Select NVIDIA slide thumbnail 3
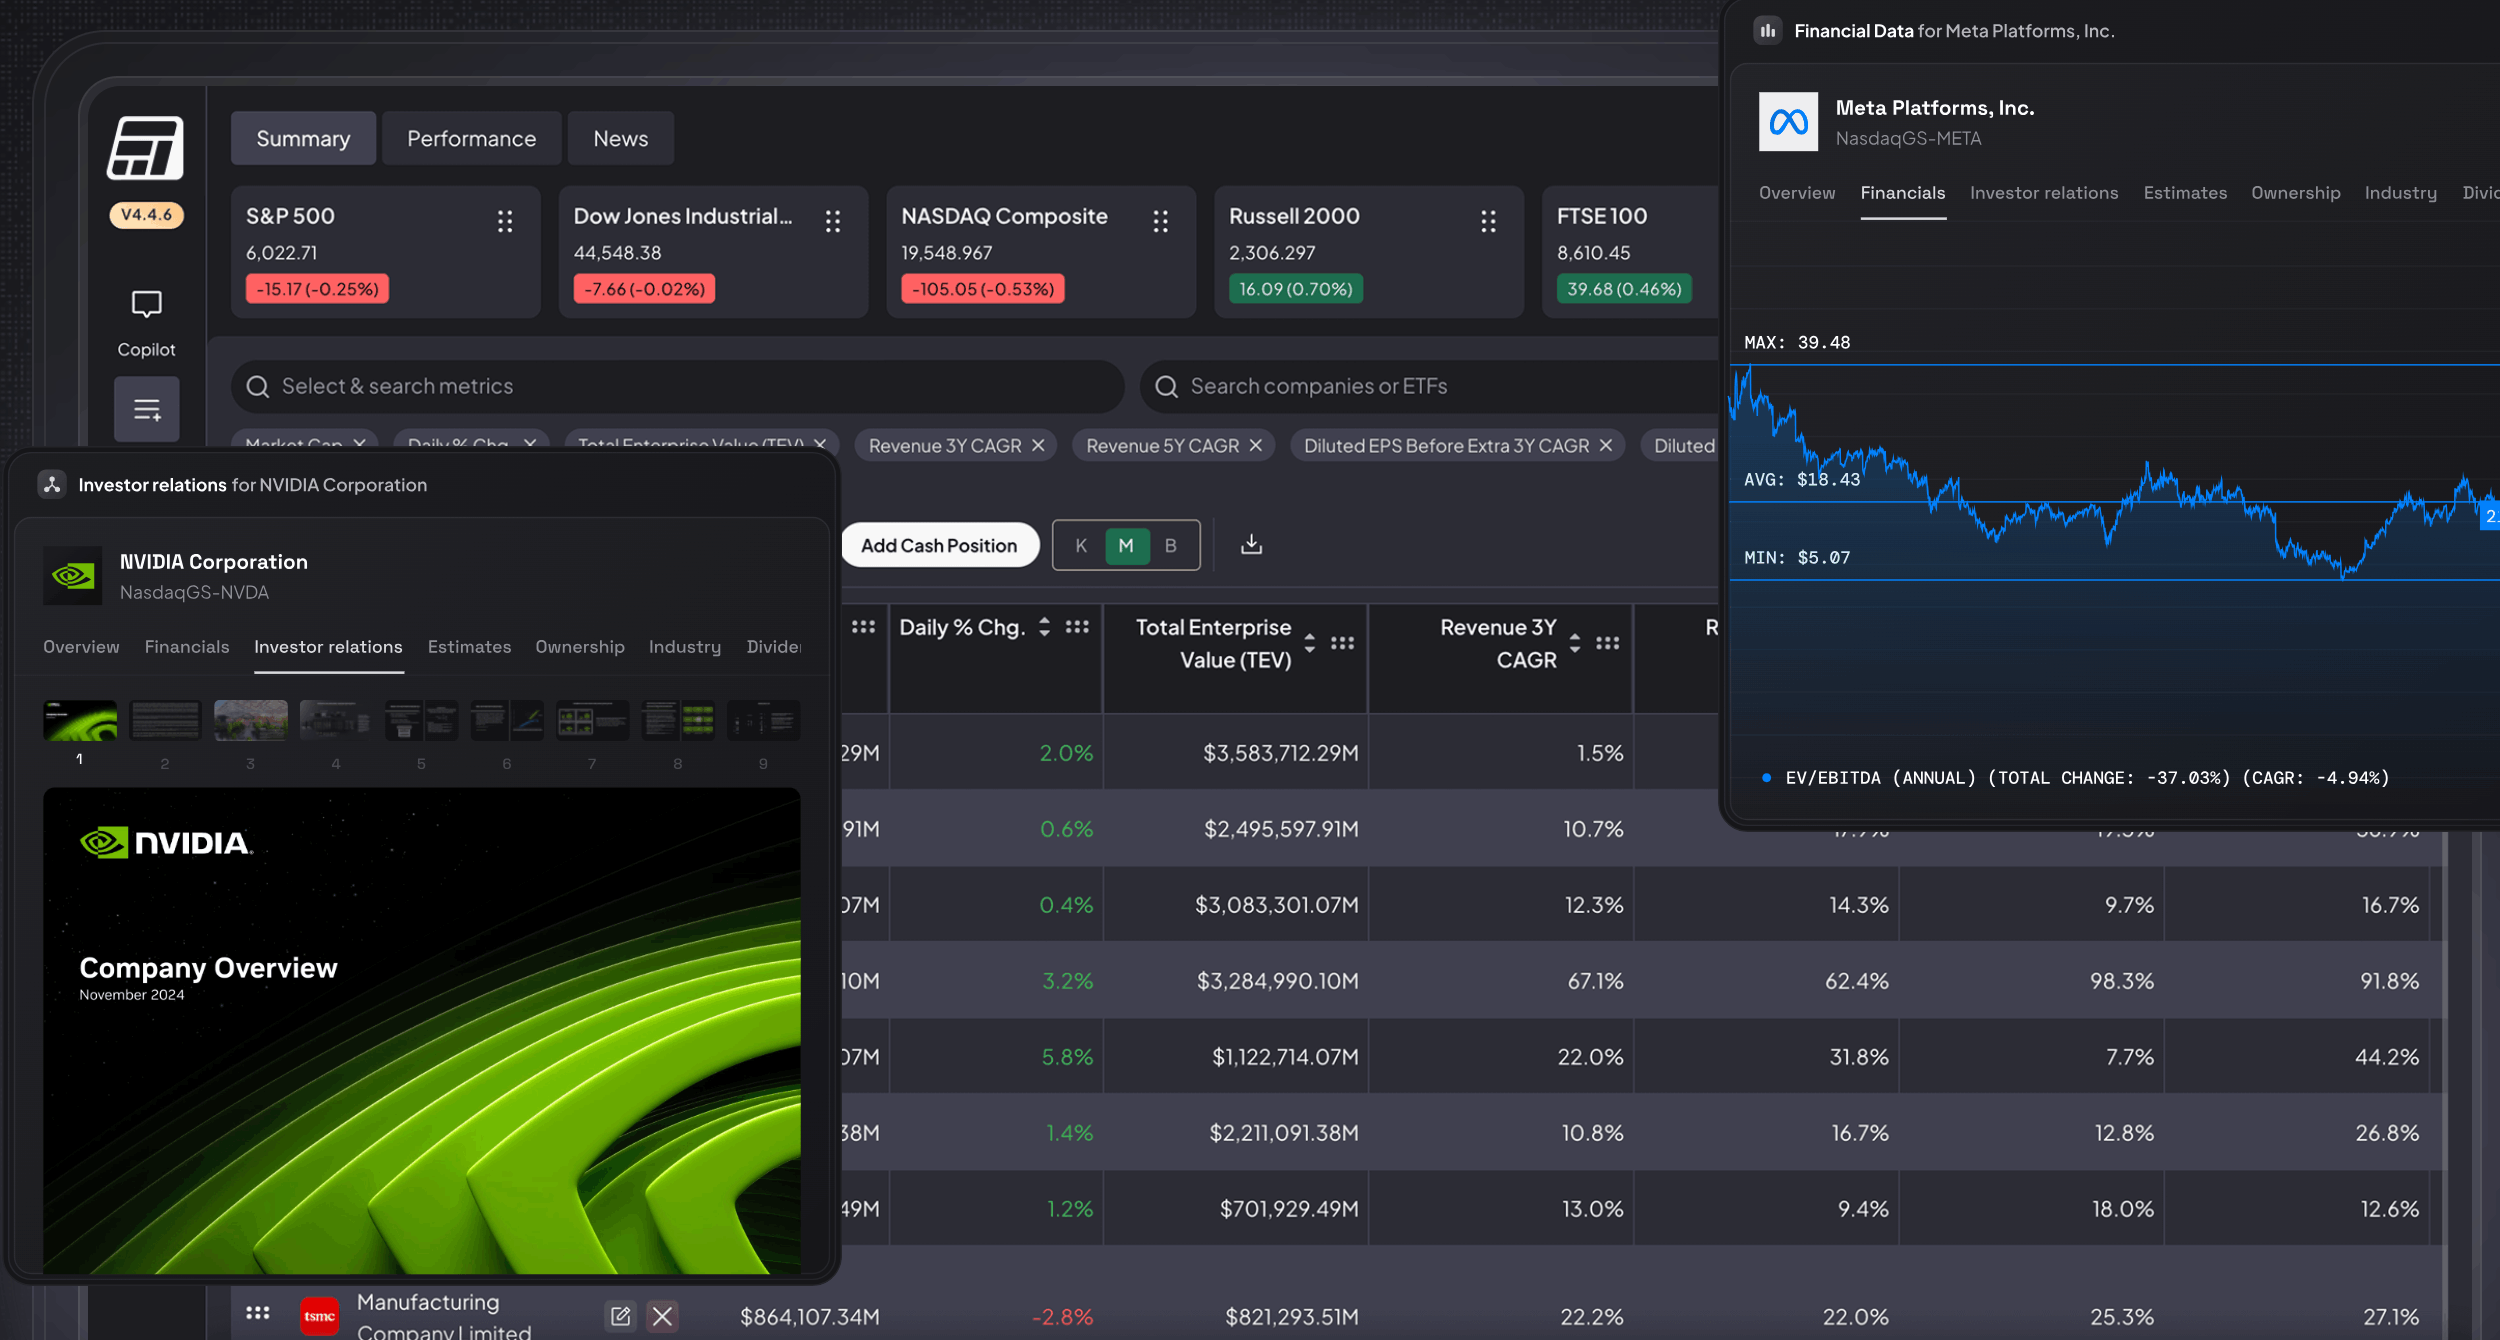 250,720
